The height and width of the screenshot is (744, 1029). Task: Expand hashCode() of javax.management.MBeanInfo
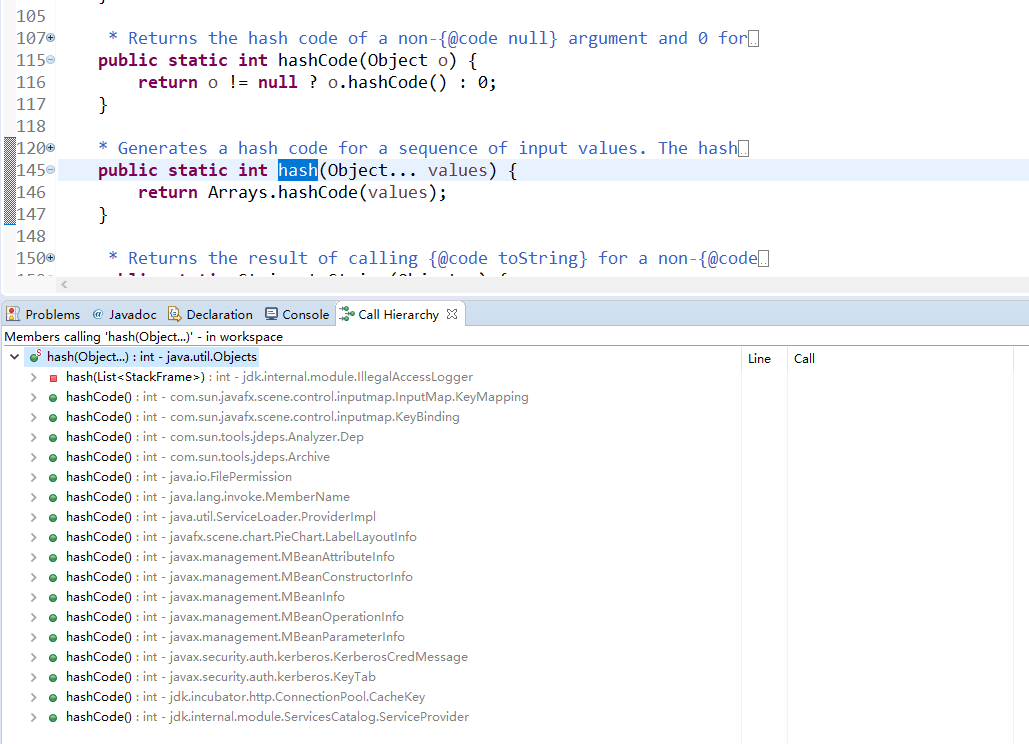point(33,597)
